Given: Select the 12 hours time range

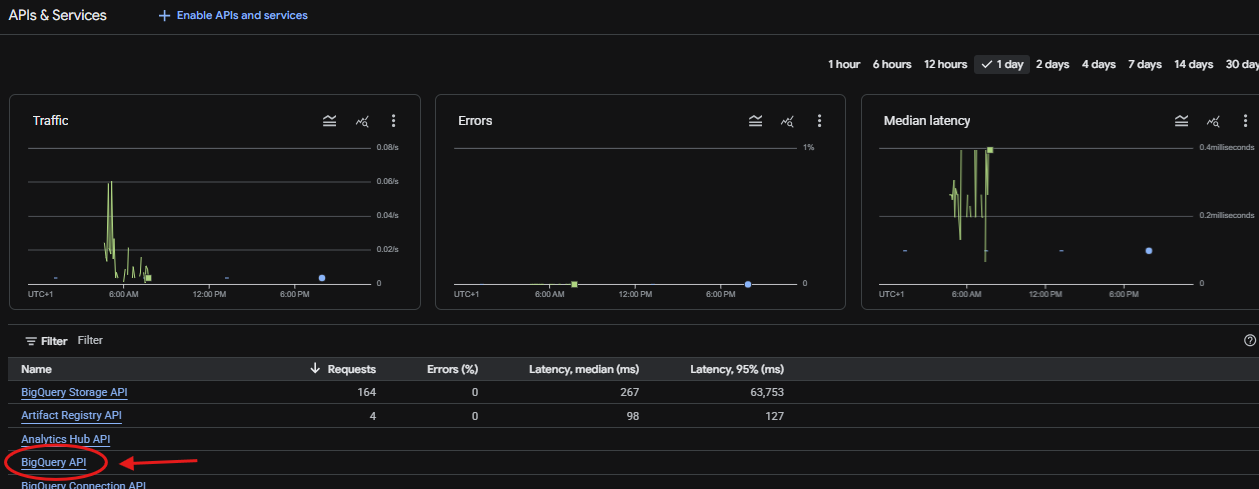Looking at the screenshot, I should coord(945,64).
